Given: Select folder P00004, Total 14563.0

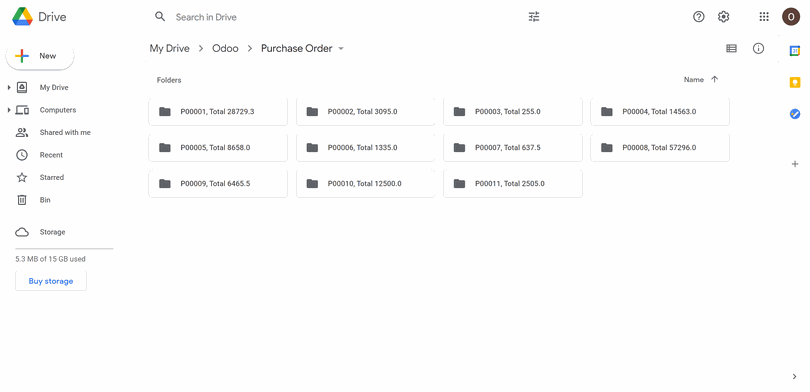Looking at the screenshot, I should click(660, 112).
